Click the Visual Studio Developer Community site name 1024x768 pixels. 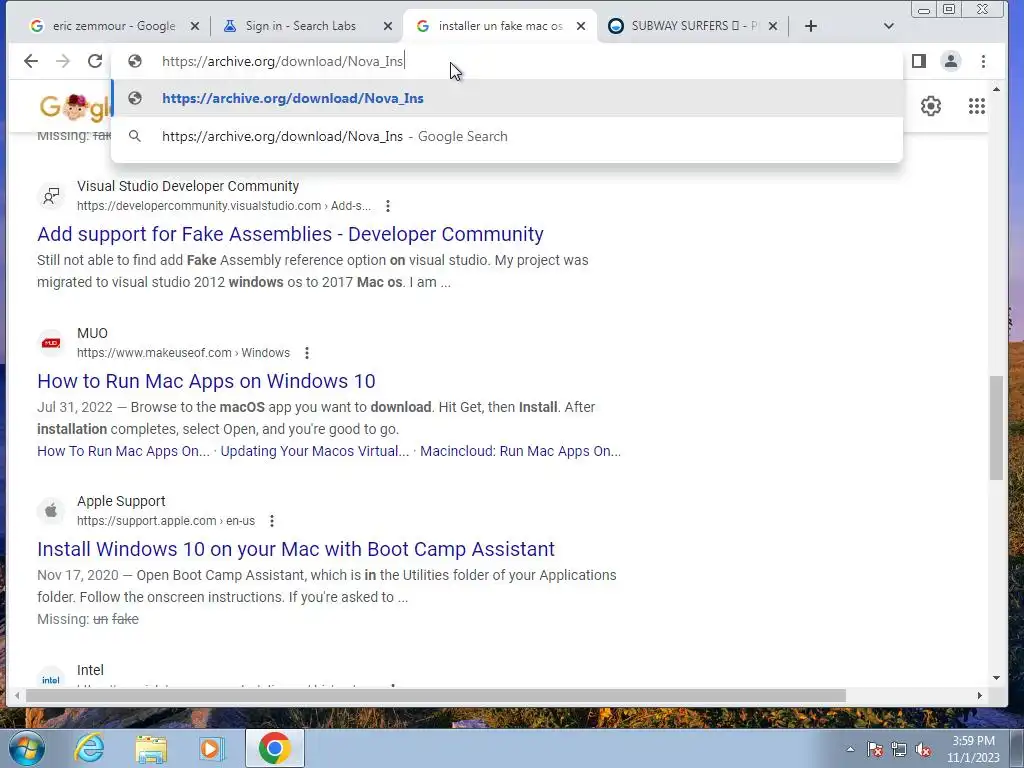[x=188, y=186]
